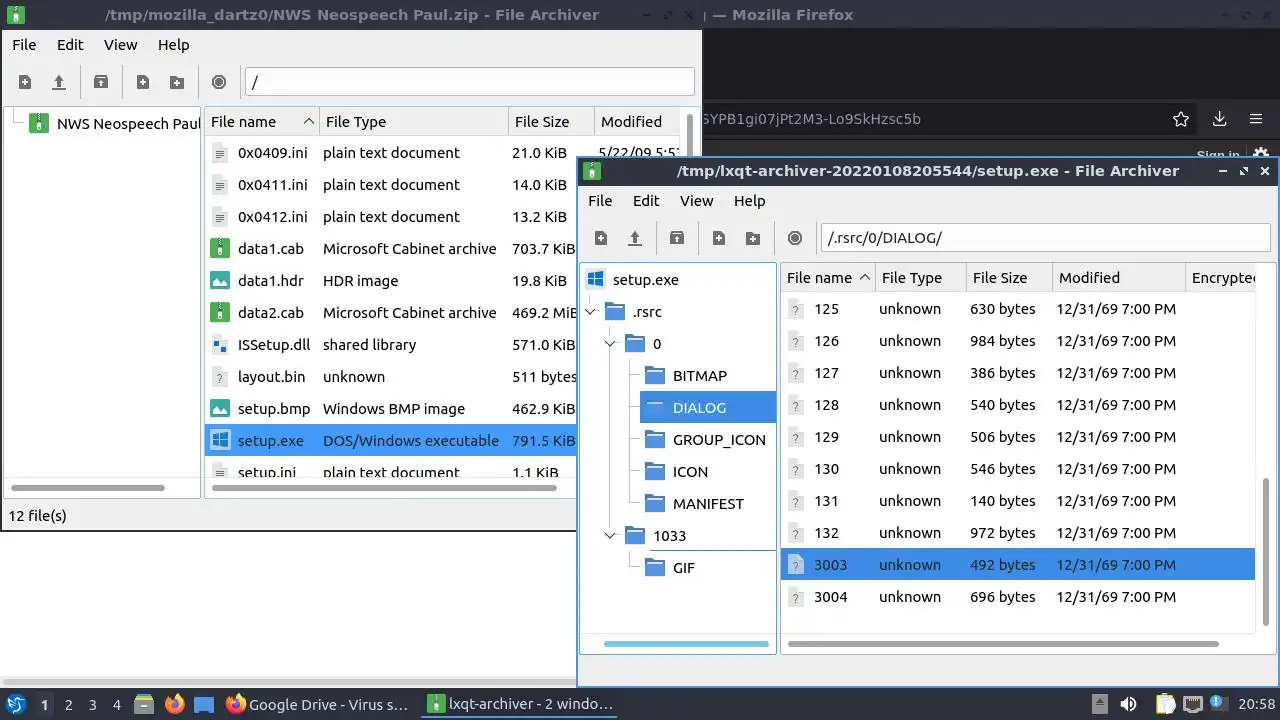Viewport: 1280px width, 720px height.
Task: Click New archive icon in setup.exe window toolbar
Action: pos(601,238)
